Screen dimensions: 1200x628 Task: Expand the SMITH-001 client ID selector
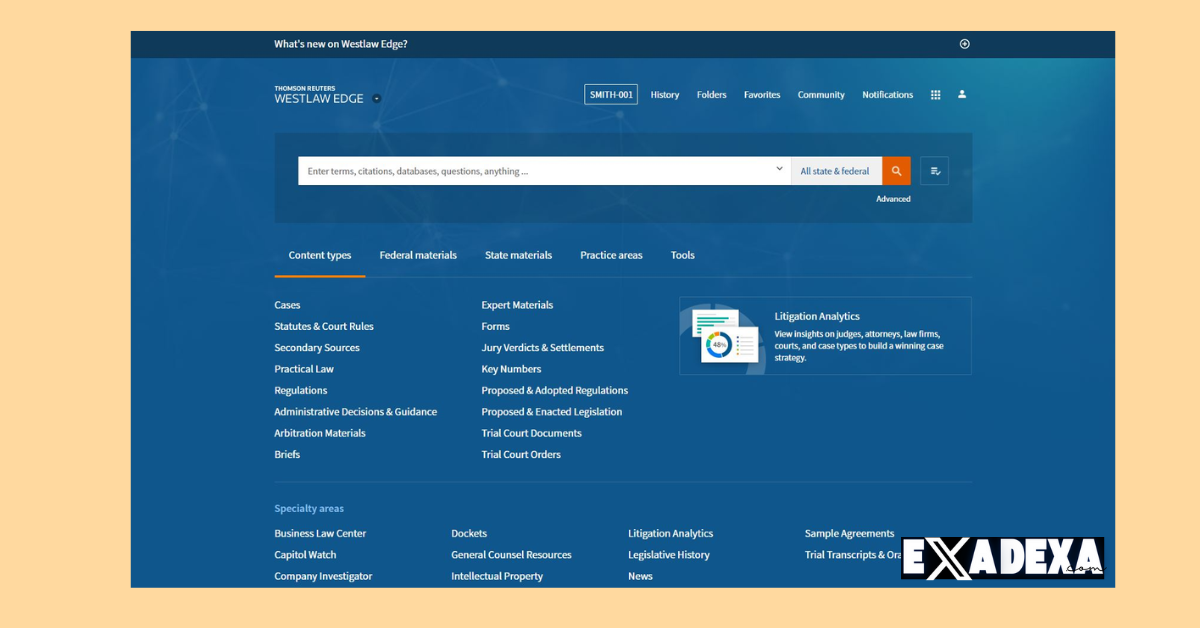pyautogui.click(x=610, y=94)
